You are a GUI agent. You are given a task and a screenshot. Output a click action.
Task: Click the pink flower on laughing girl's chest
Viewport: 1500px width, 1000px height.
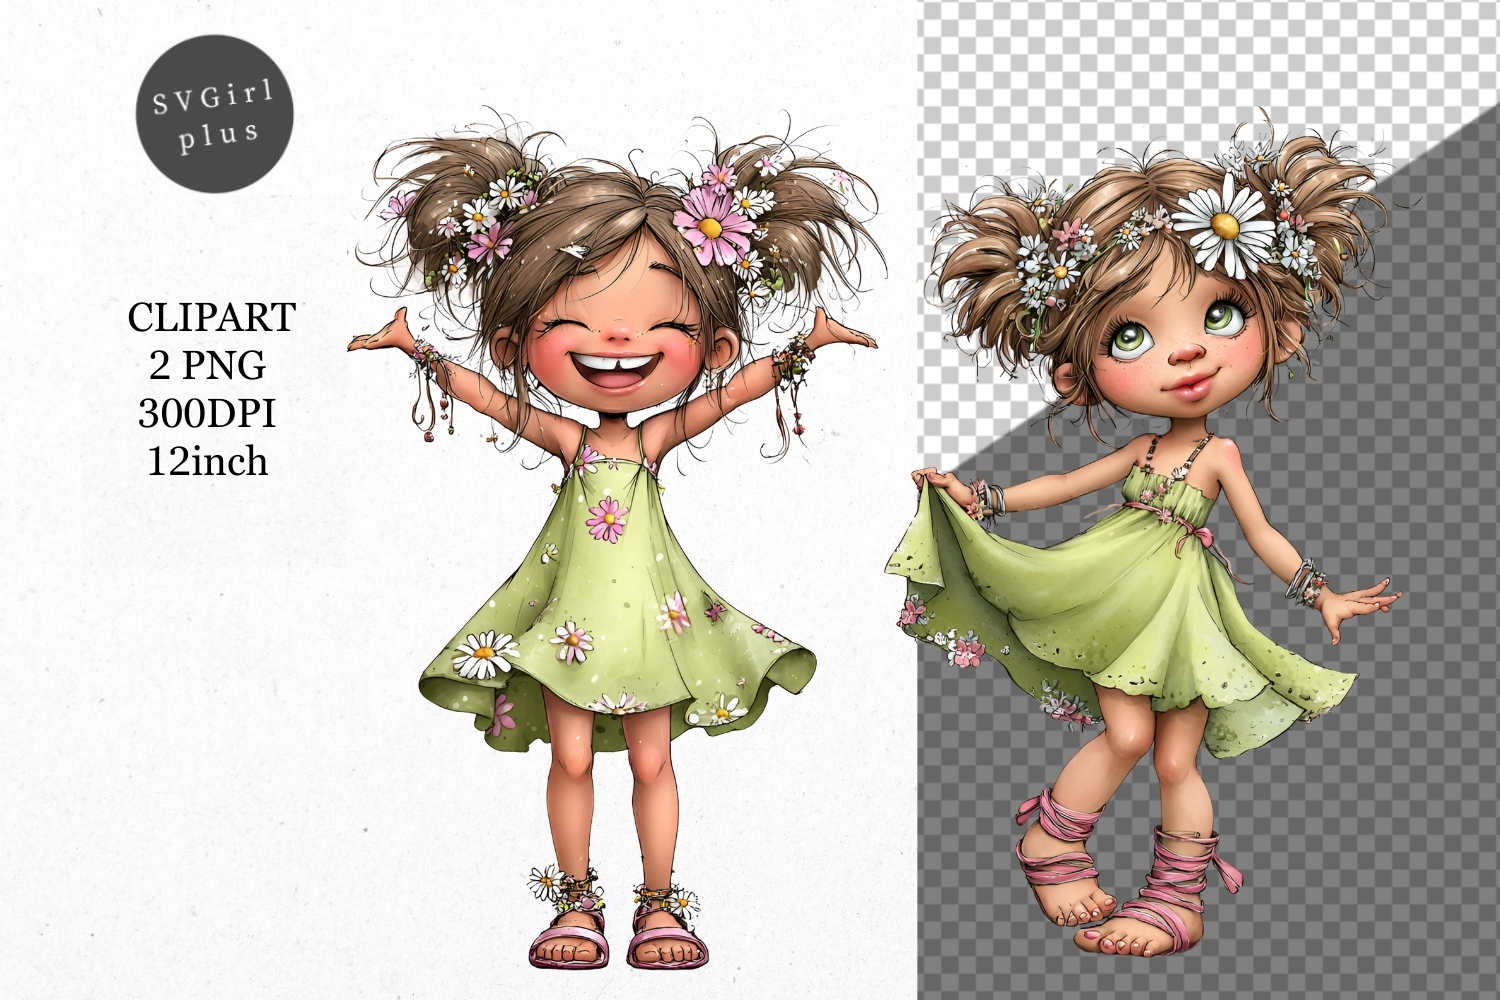point(607,519)
